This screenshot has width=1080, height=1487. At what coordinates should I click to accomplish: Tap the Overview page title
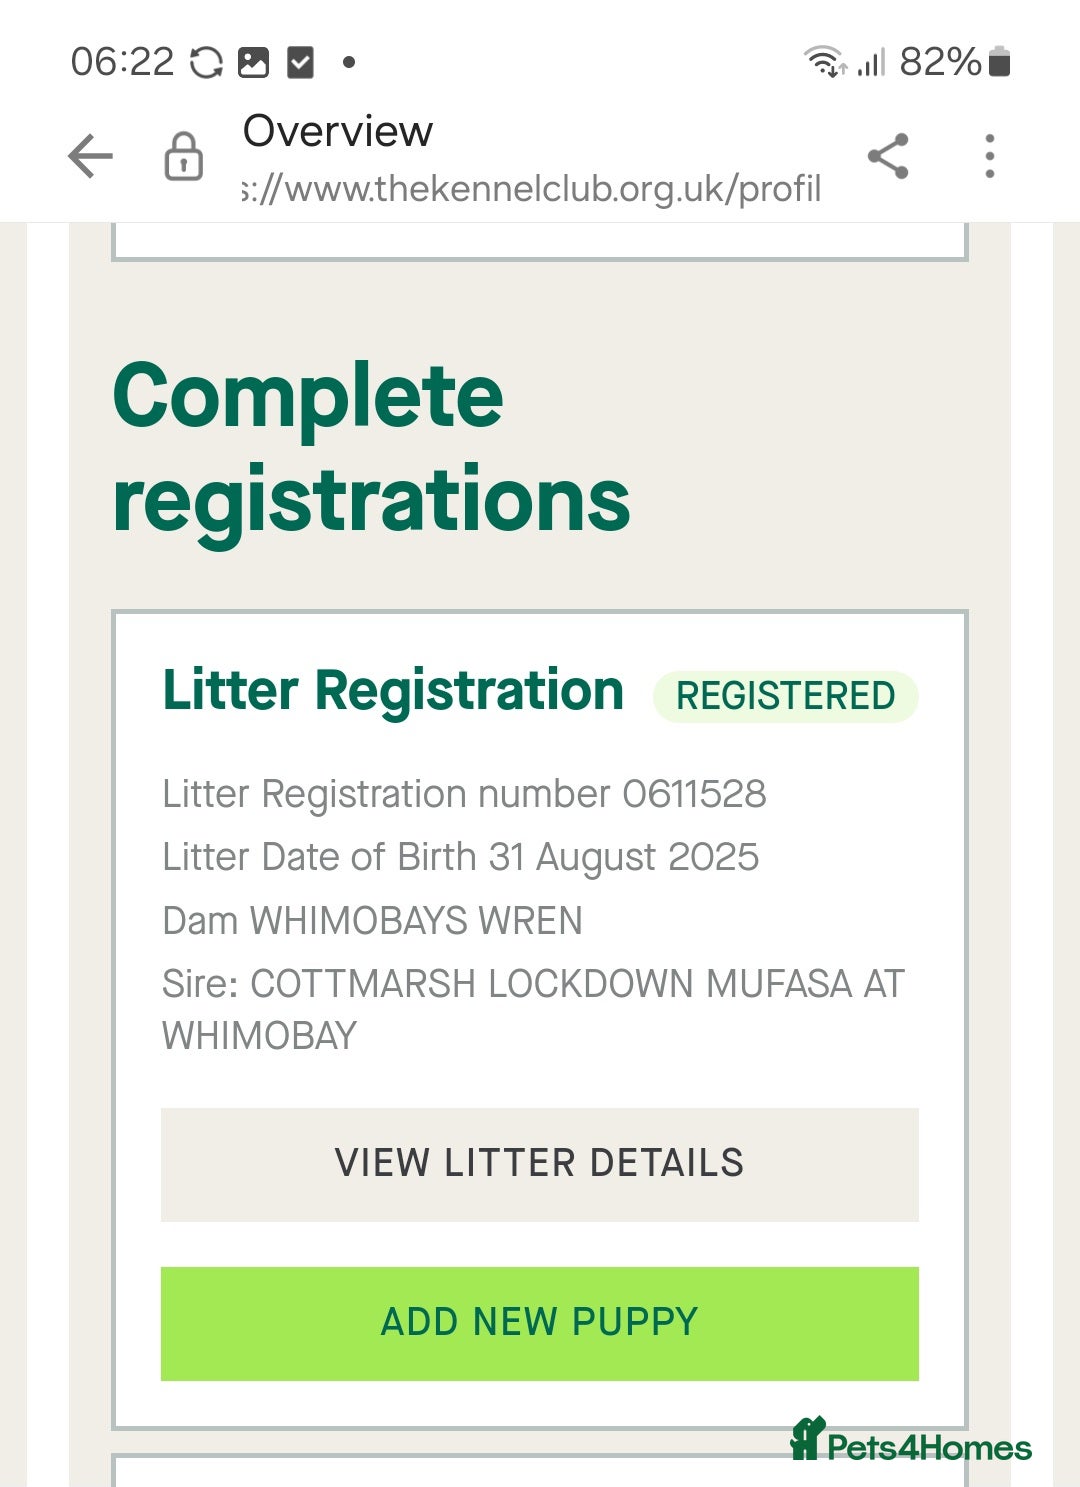(x=338, y=131)
